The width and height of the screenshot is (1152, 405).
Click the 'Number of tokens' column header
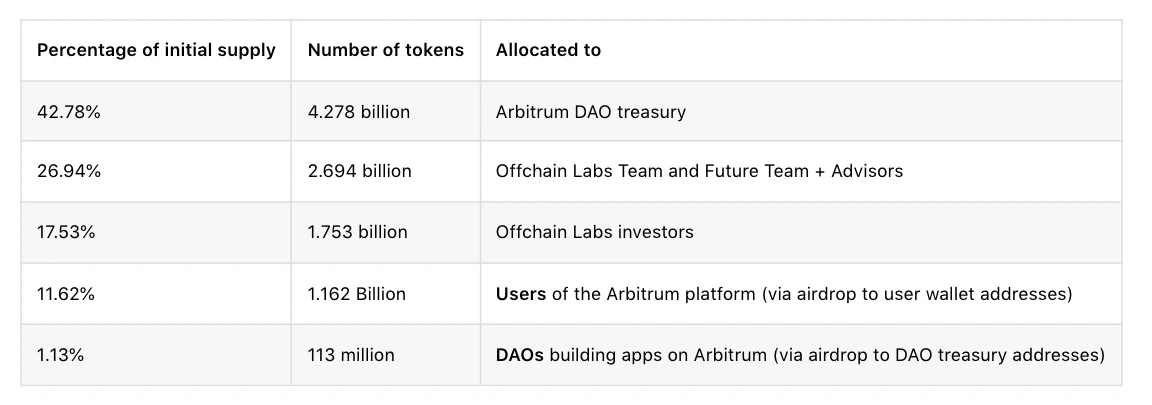386,50
